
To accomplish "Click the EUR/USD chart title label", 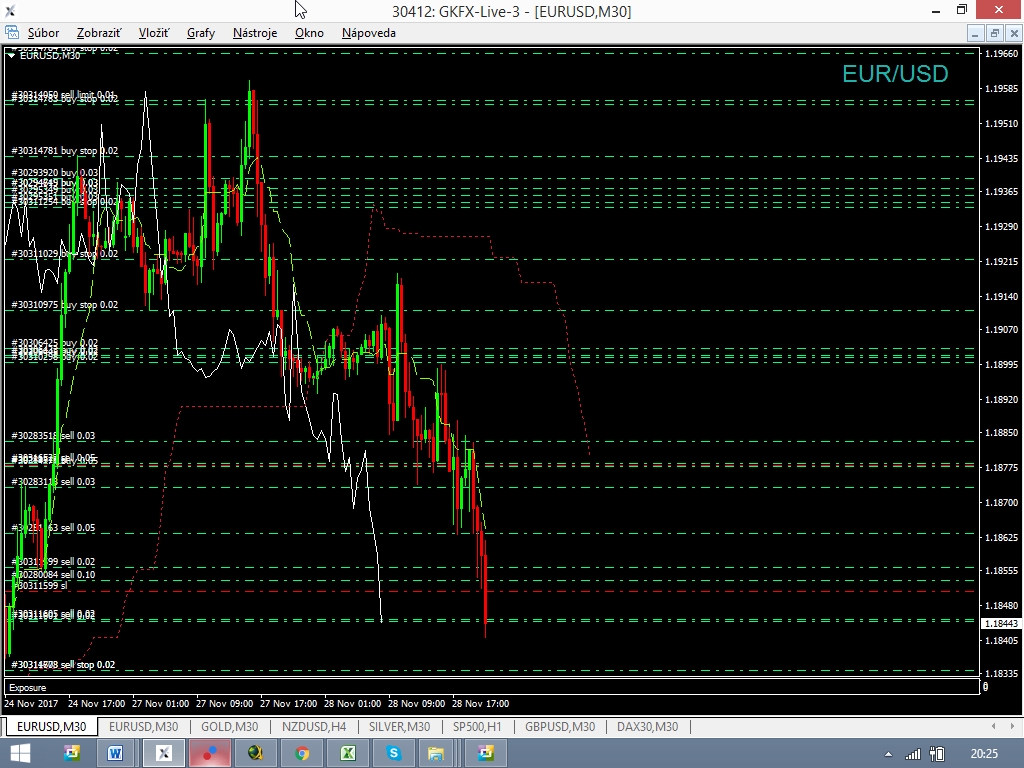I will coord(895,74).
